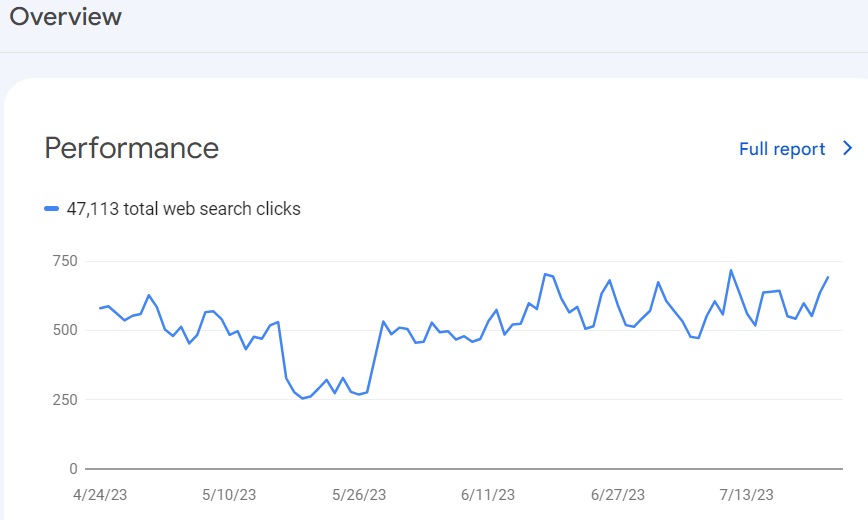Open the Full report link
This screenshot has width=868, height=520.
(782, 149)
